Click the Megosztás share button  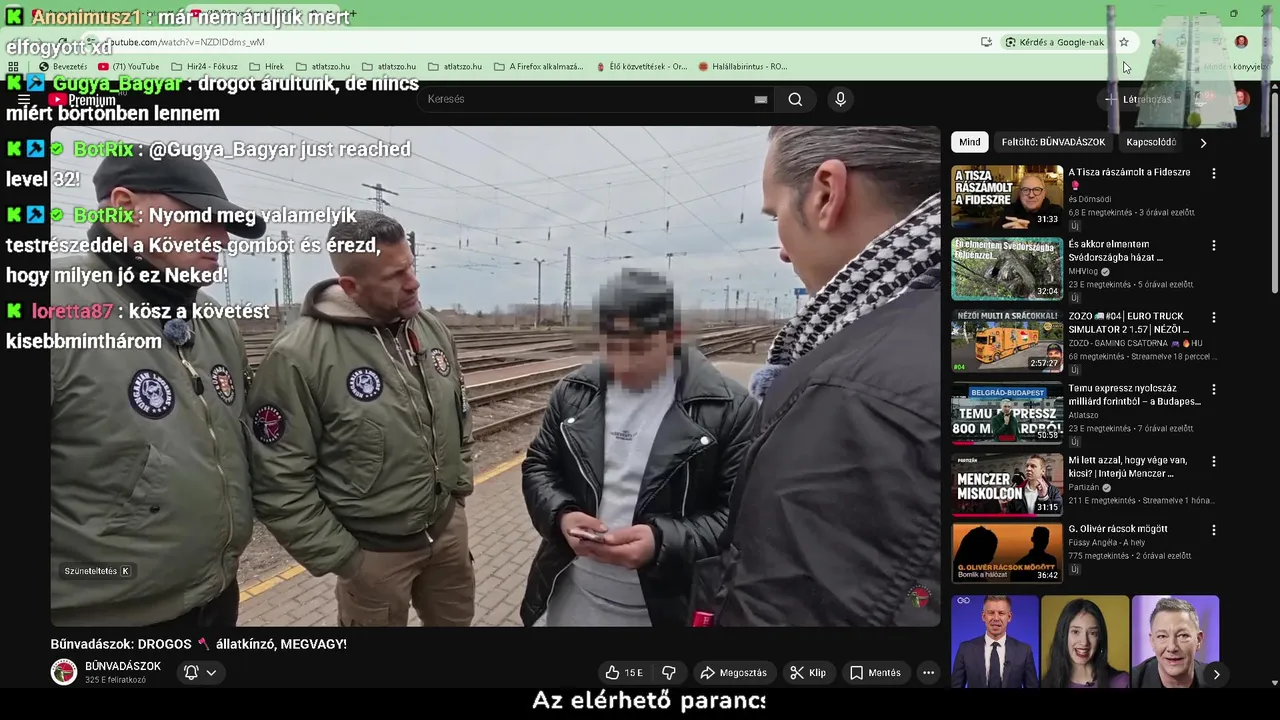[x=733, y=673]
